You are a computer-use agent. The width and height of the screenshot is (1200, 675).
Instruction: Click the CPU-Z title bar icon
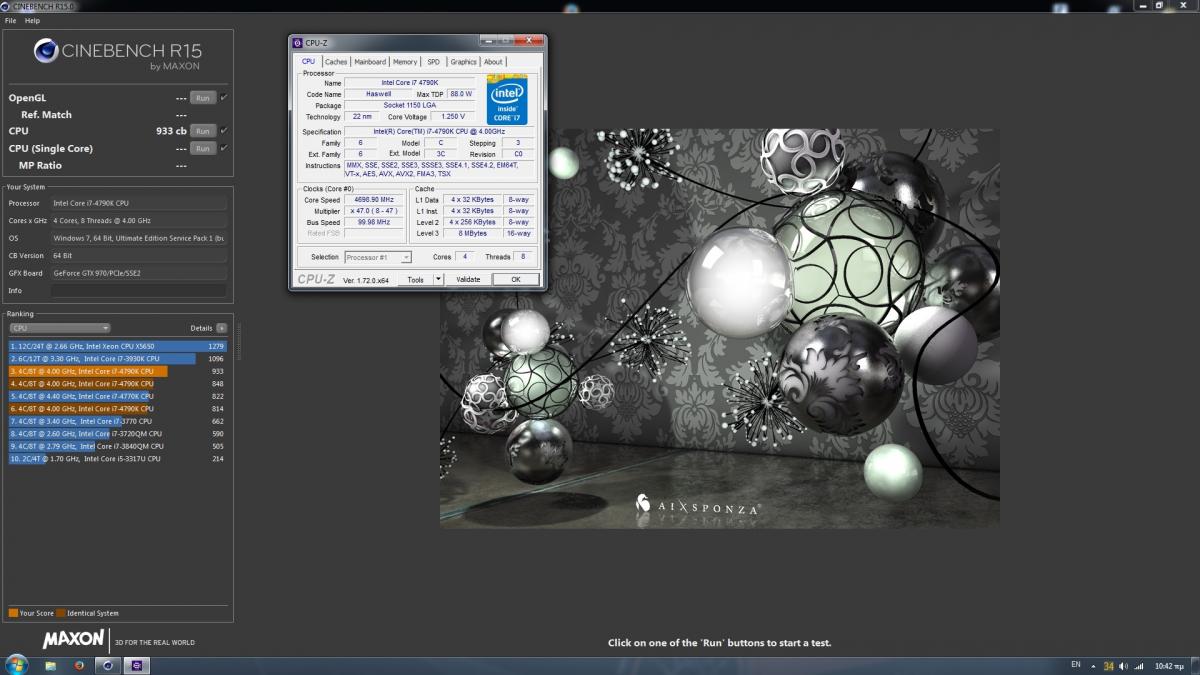click(297, 43)
